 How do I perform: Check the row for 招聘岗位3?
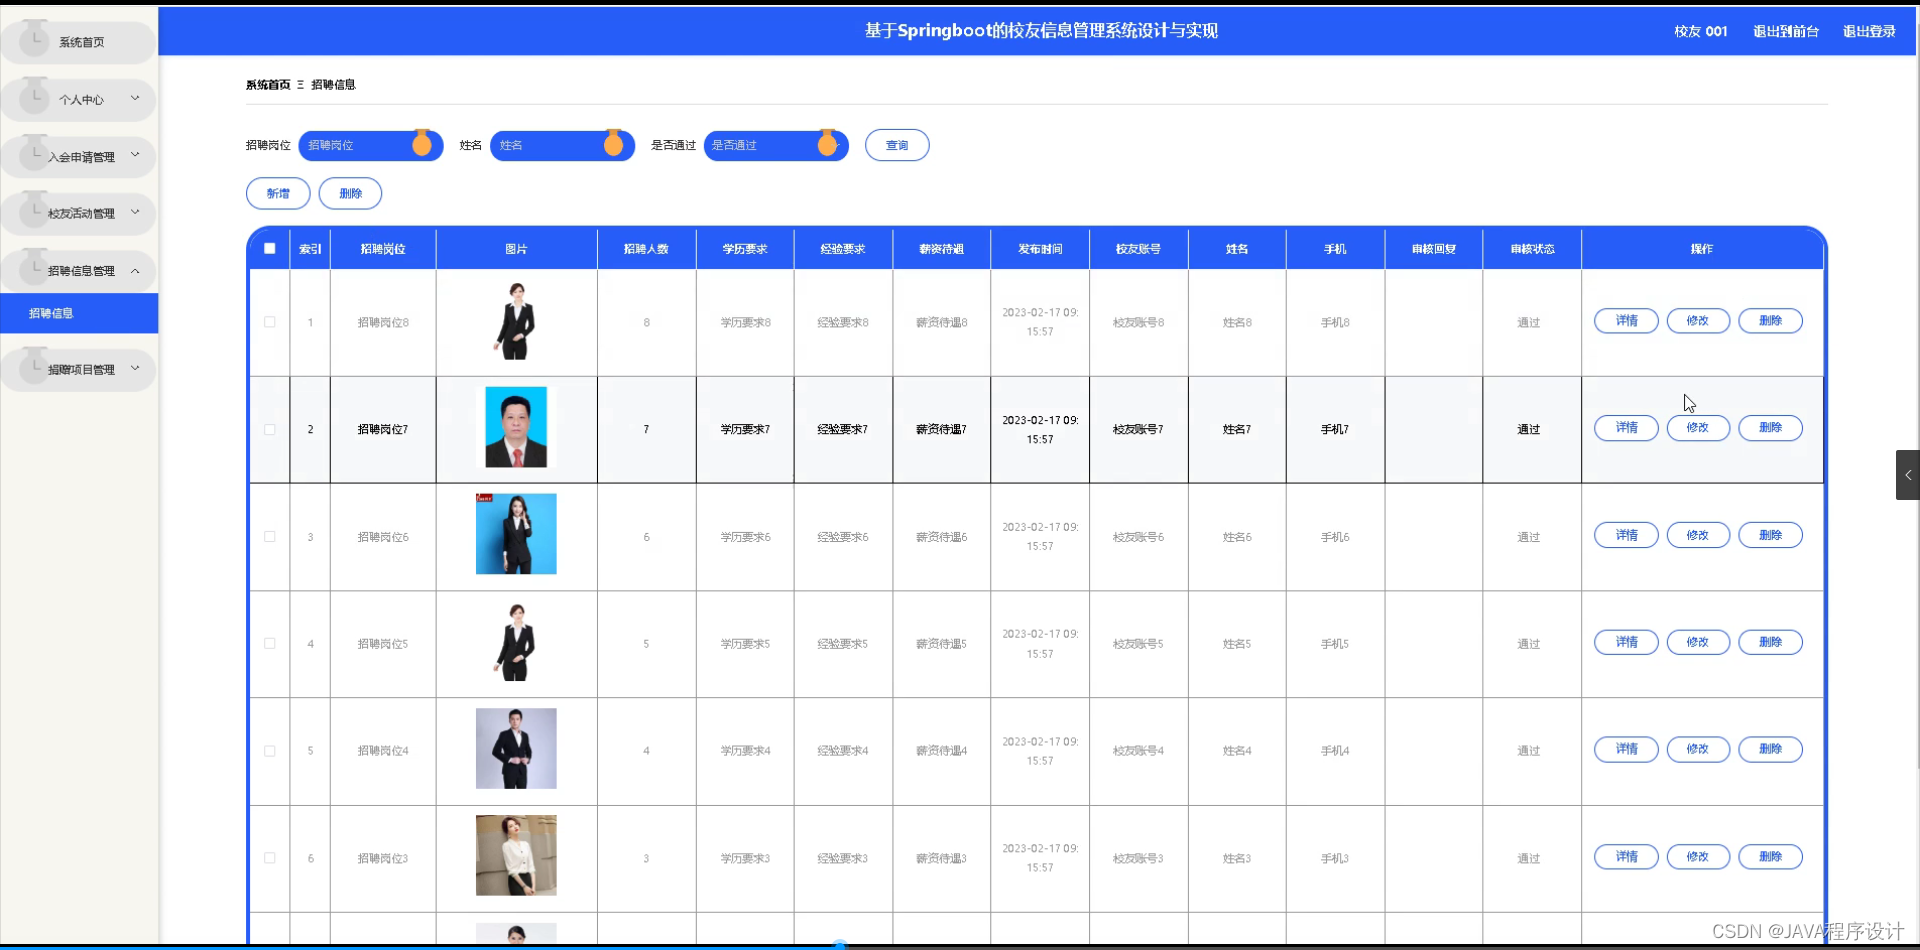click(x=270, y=858)
